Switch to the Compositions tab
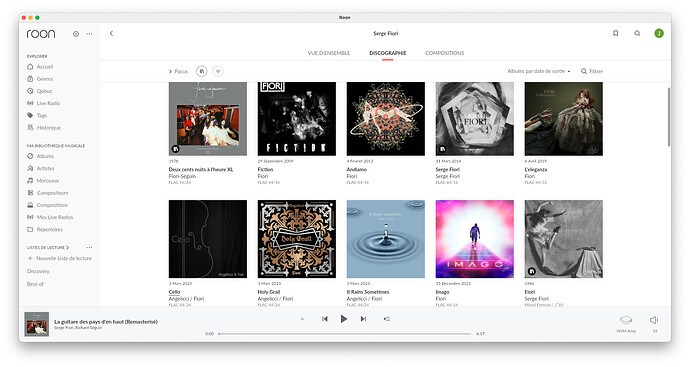The height and width of the screenshot is (367, 690). coord(444,53)
